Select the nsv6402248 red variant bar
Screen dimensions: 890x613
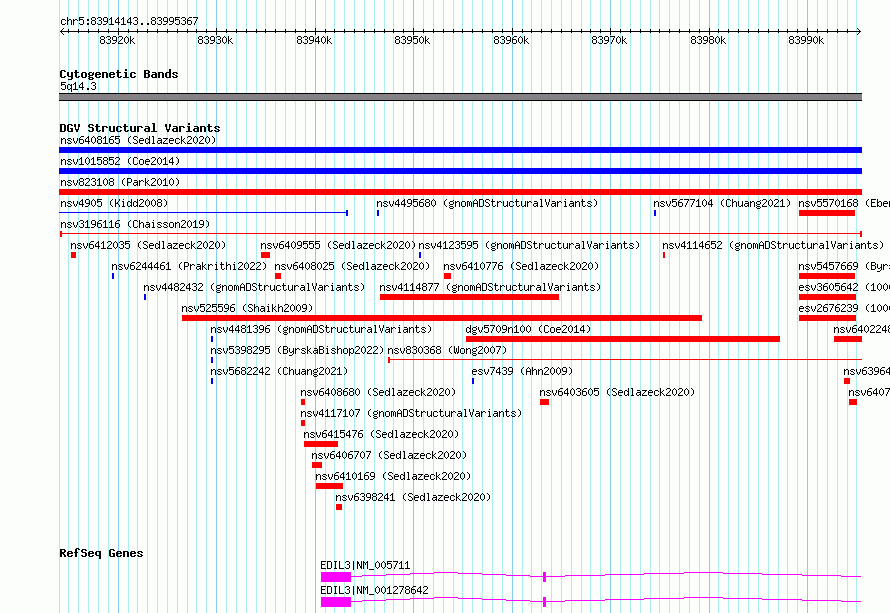click(x=848, y=339)
